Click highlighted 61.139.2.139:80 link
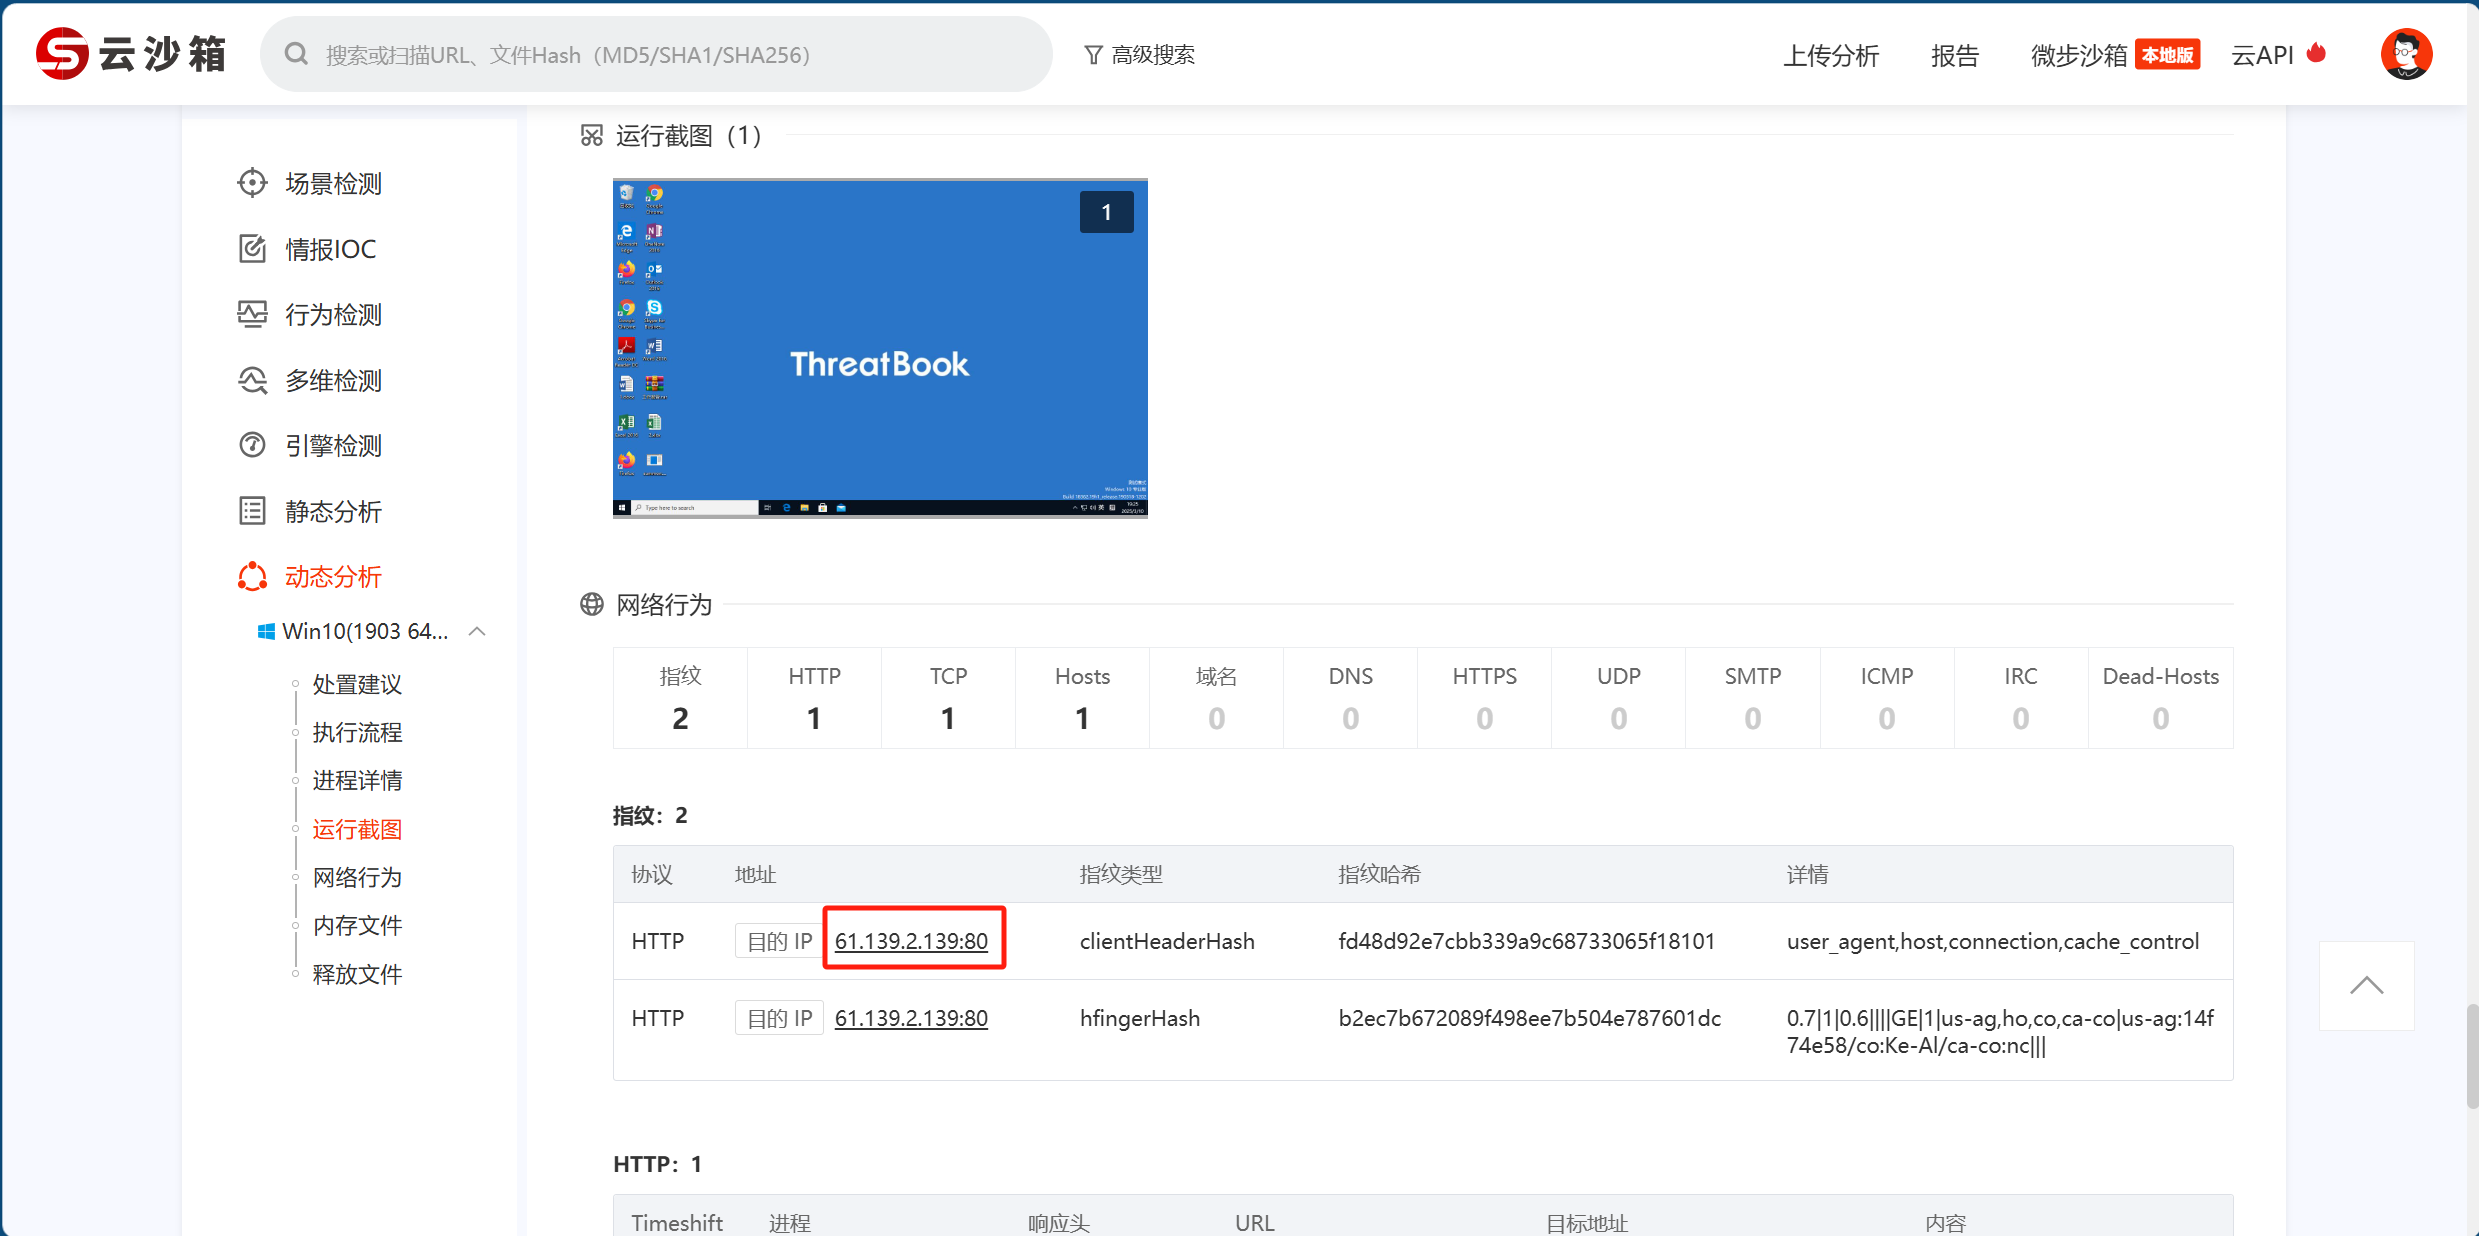Viewport: 2479px width, 1236px height. tap(910, 941)
